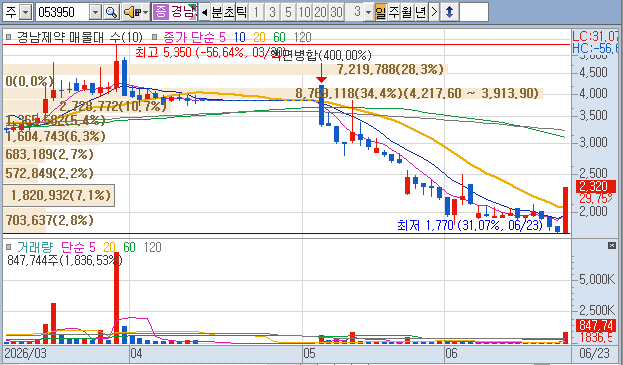The height and width of the screenshot is (365, 623).
Task: Click the orange 20 price moving average label
Action: point(259,37)
